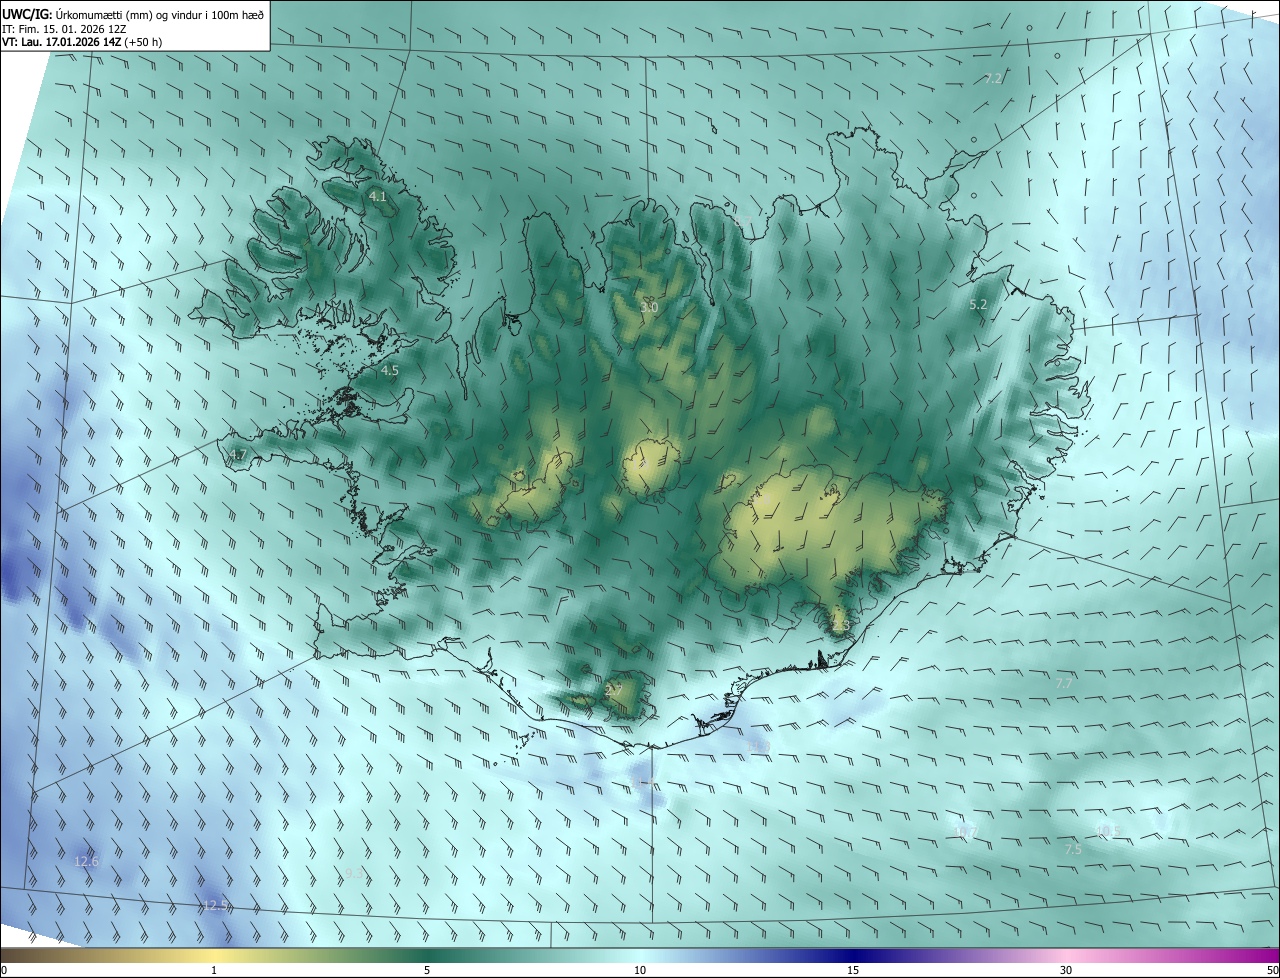The height and width of the screenshot is (978, 1280).
Task: Click the 10.7 value label over the sea
Action: [966, 832]
